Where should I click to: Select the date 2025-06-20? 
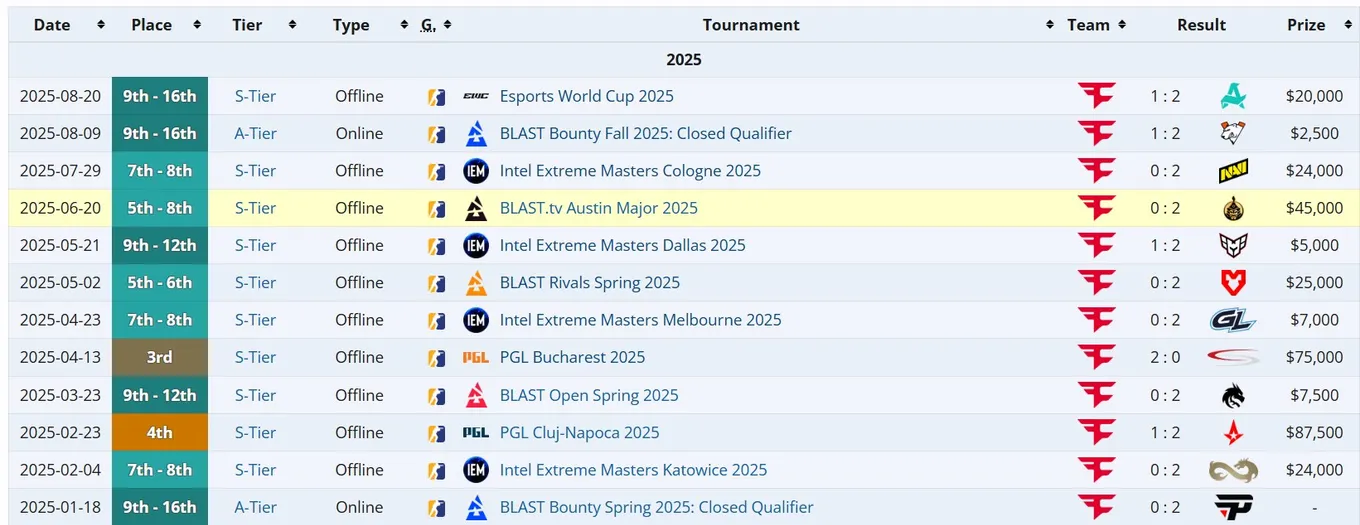[x=60, y=208]
